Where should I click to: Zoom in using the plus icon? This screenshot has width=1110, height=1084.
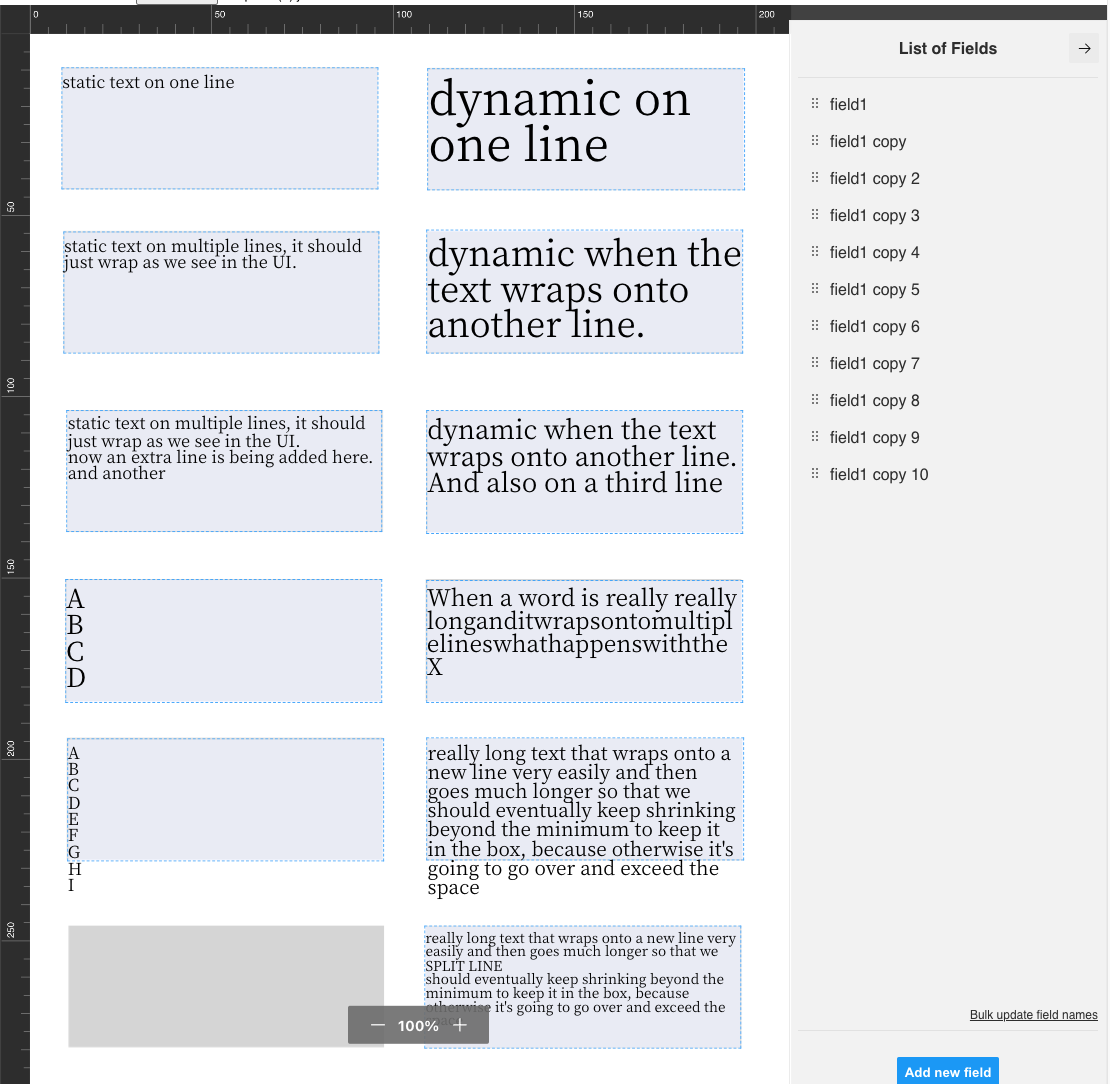[459, 1025]
